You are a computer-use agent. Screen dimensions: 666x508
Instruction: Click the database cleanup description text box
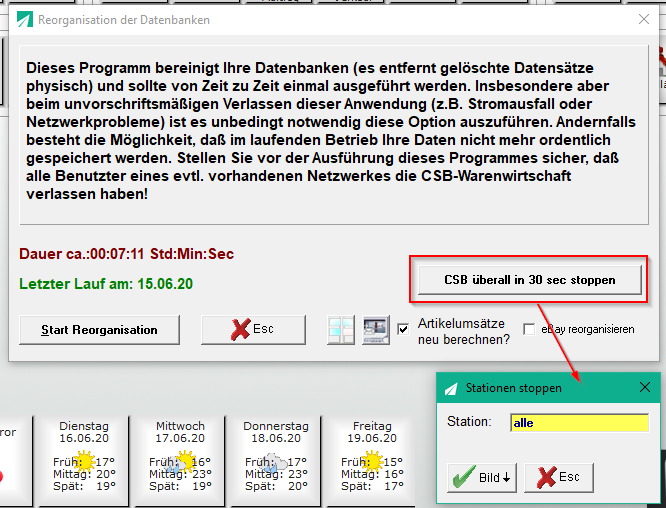click(x=334, y=135)
